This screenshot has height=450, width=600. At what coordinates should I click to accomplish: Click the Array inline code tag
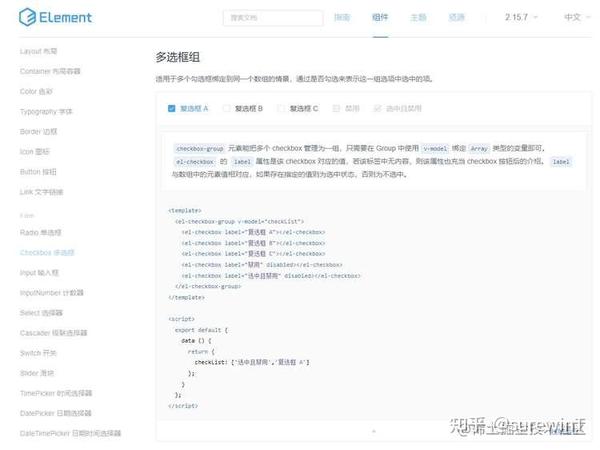click(x=479, y=148)
